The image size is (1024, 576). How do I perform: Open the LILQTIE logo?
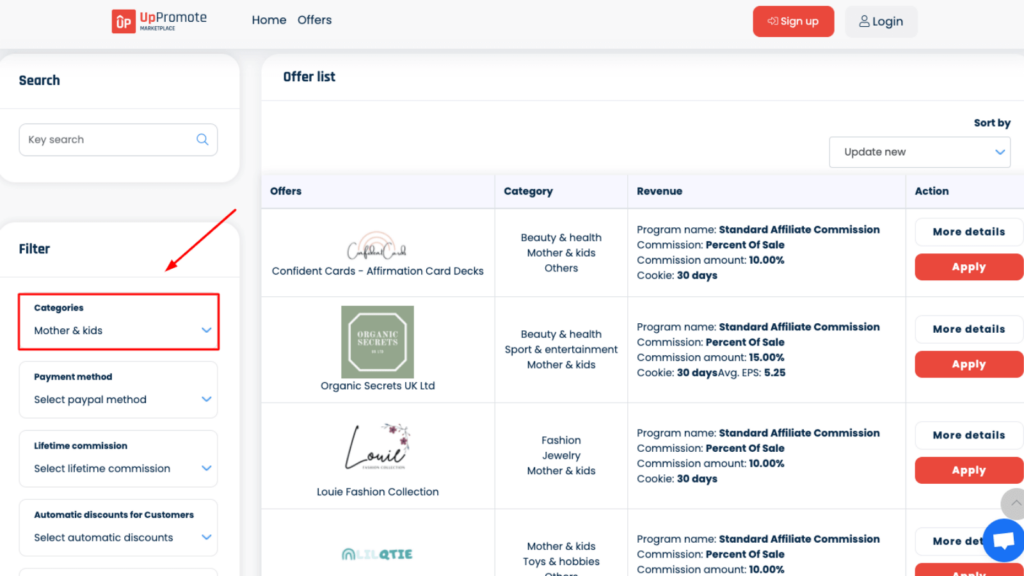click(377, 554)
